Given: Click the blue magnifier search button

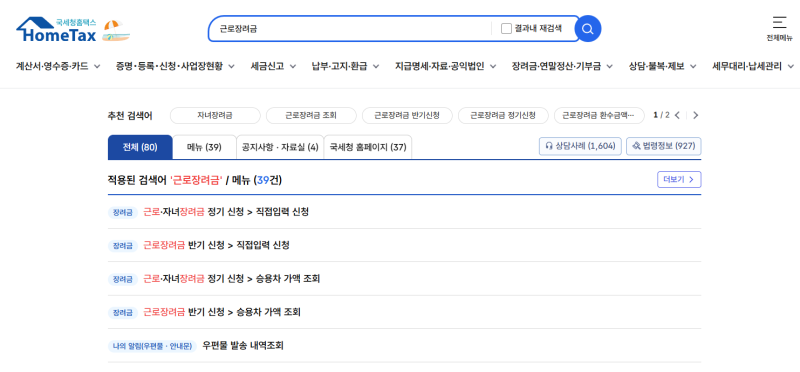Looking at the screenshot, I should [x=588, y=29].
